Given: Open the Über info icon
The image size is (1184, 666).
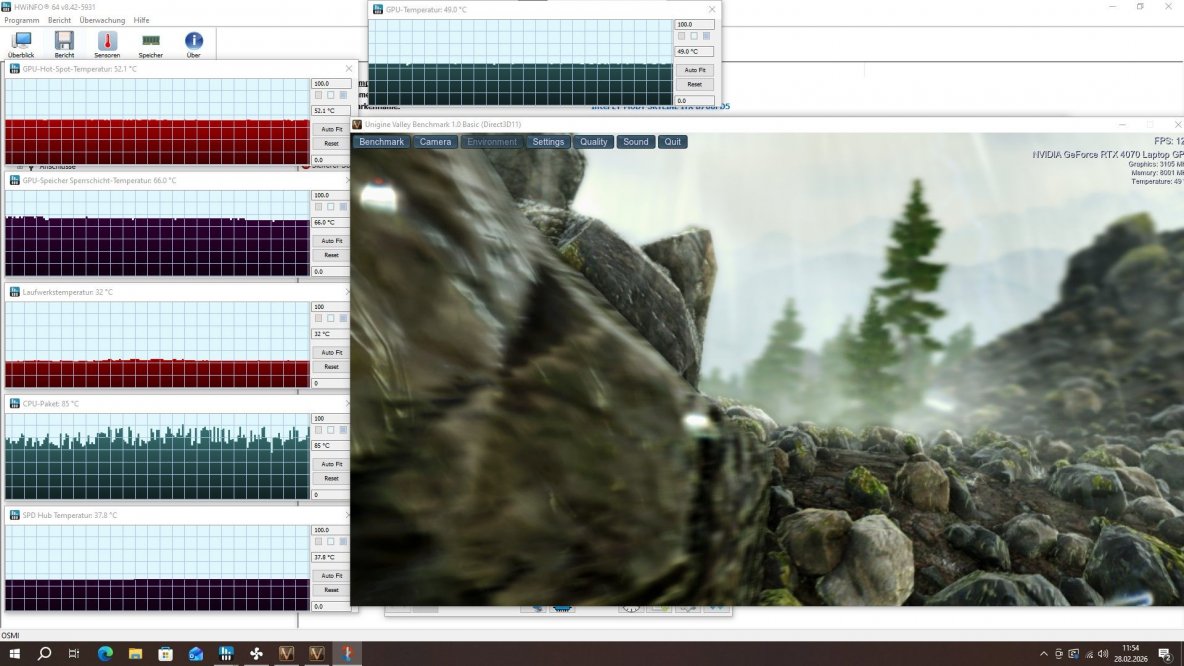Looking at the screenshot, I should coord(193,44).
